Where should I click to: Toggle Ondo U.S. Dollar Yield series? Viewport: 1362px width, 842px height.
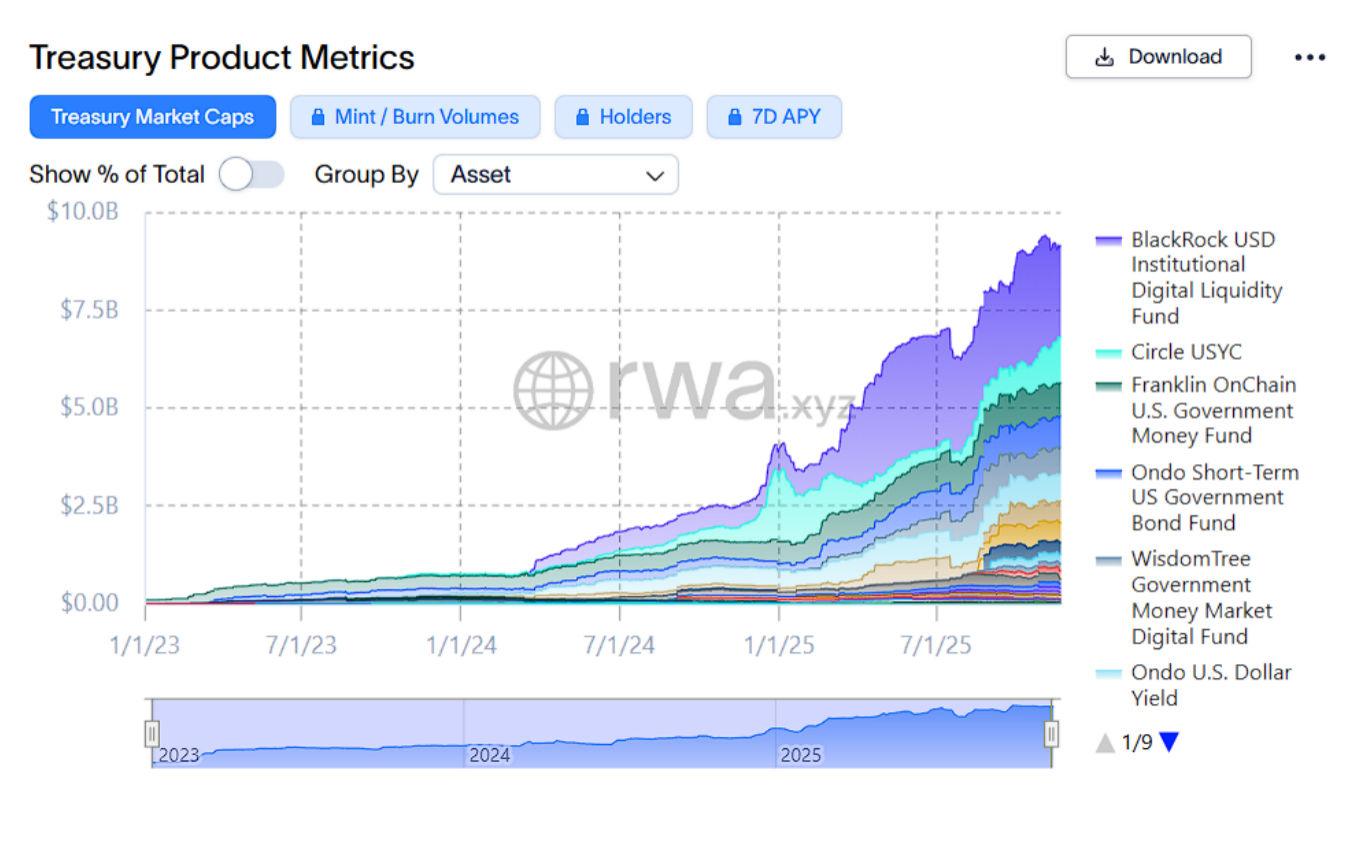1210,684
